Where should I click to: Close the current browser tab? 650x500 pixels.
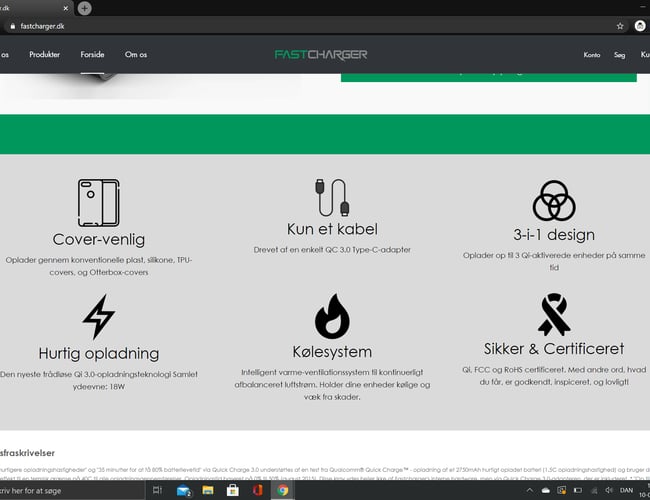coord(65,8)
